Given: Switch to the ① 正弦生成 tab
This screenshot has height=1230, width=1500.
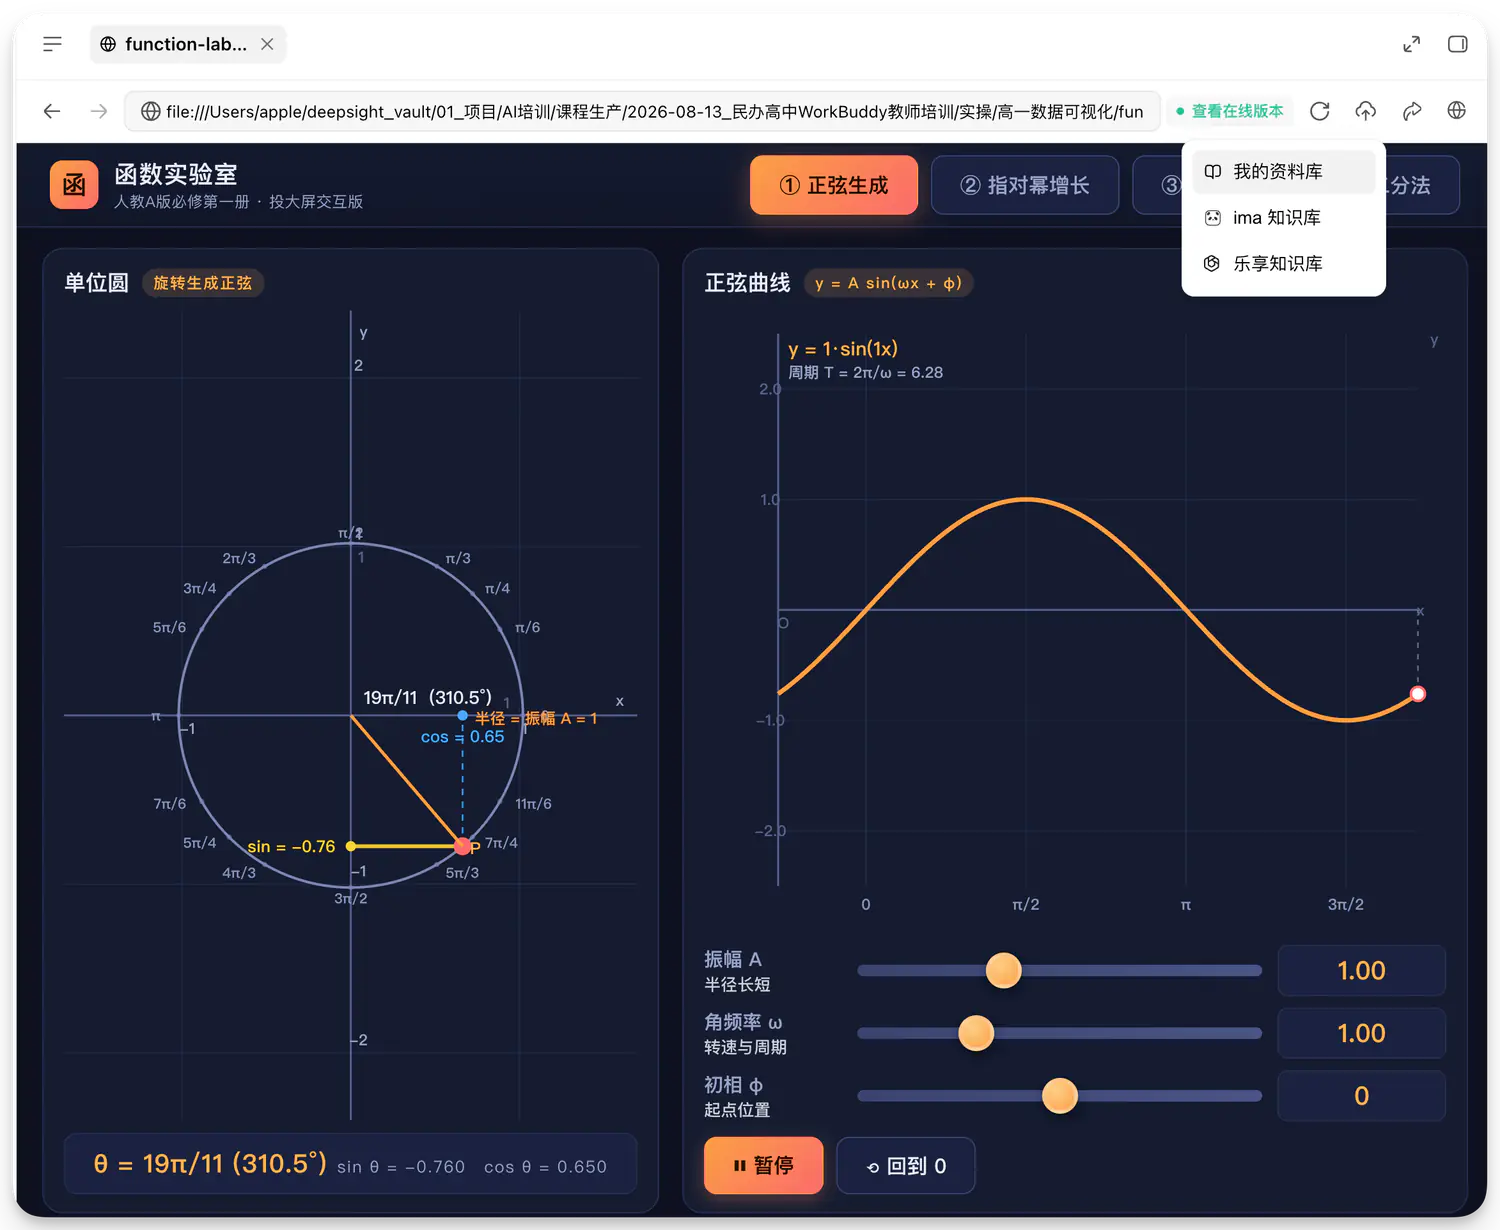Looking at the screenshot, I should pyautogui.click(x=834, y=185).
